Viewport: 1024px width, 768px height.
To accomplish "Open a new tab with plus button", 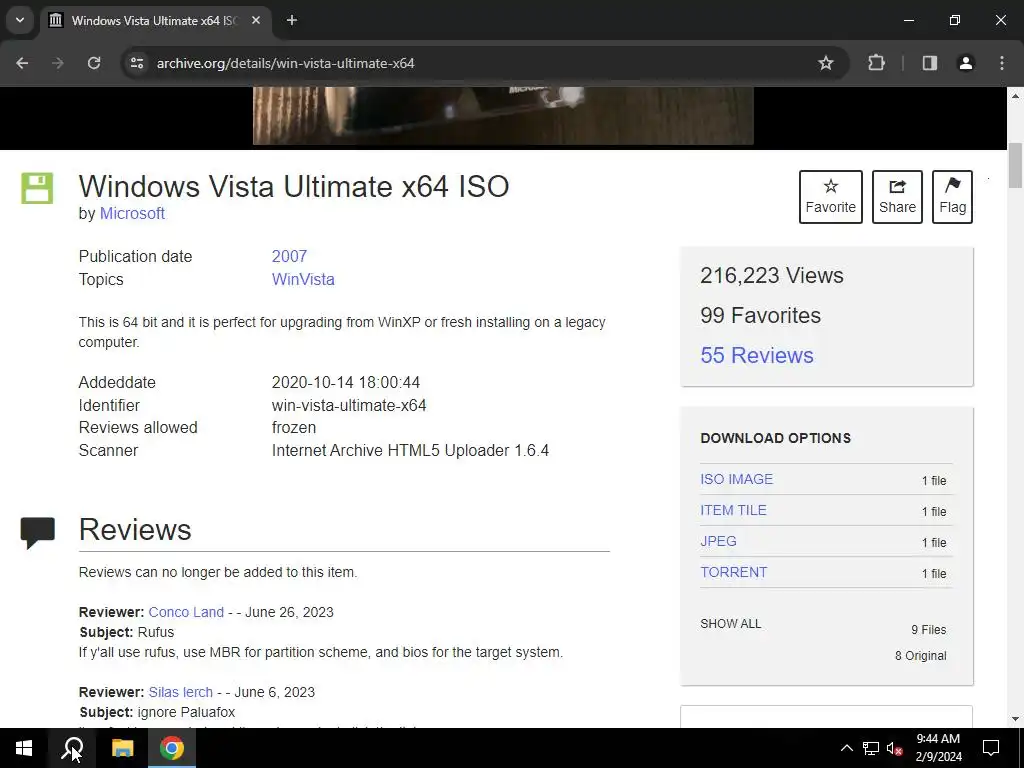I will [292, 20].
